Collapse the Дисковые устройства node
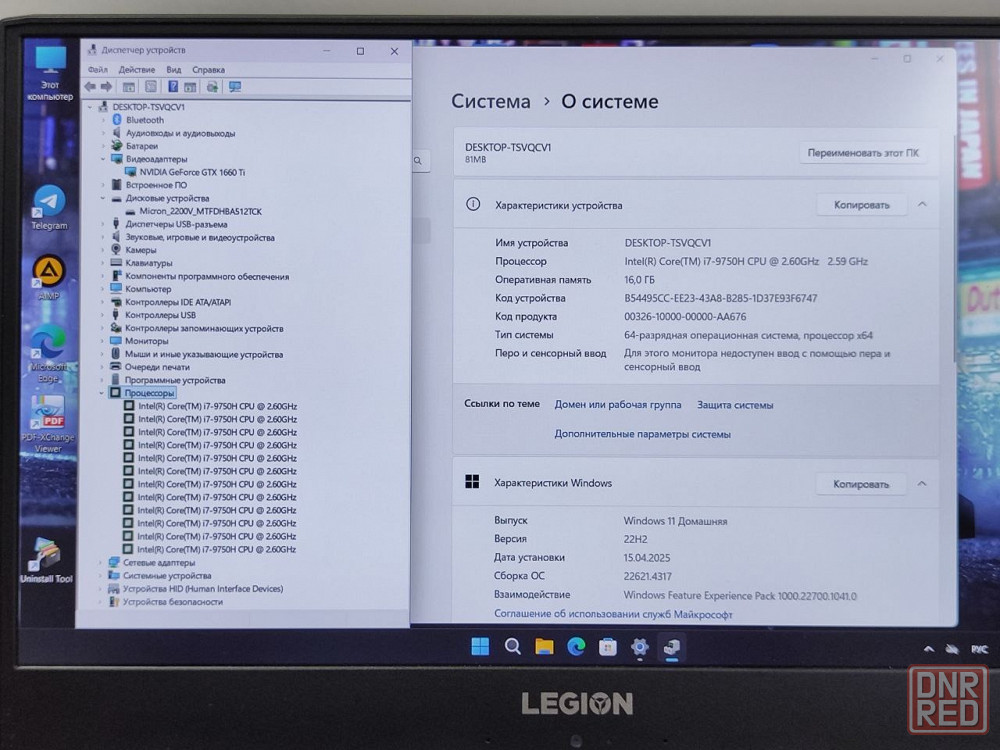This screenshot has width=1000, height=750. point(102,198)
